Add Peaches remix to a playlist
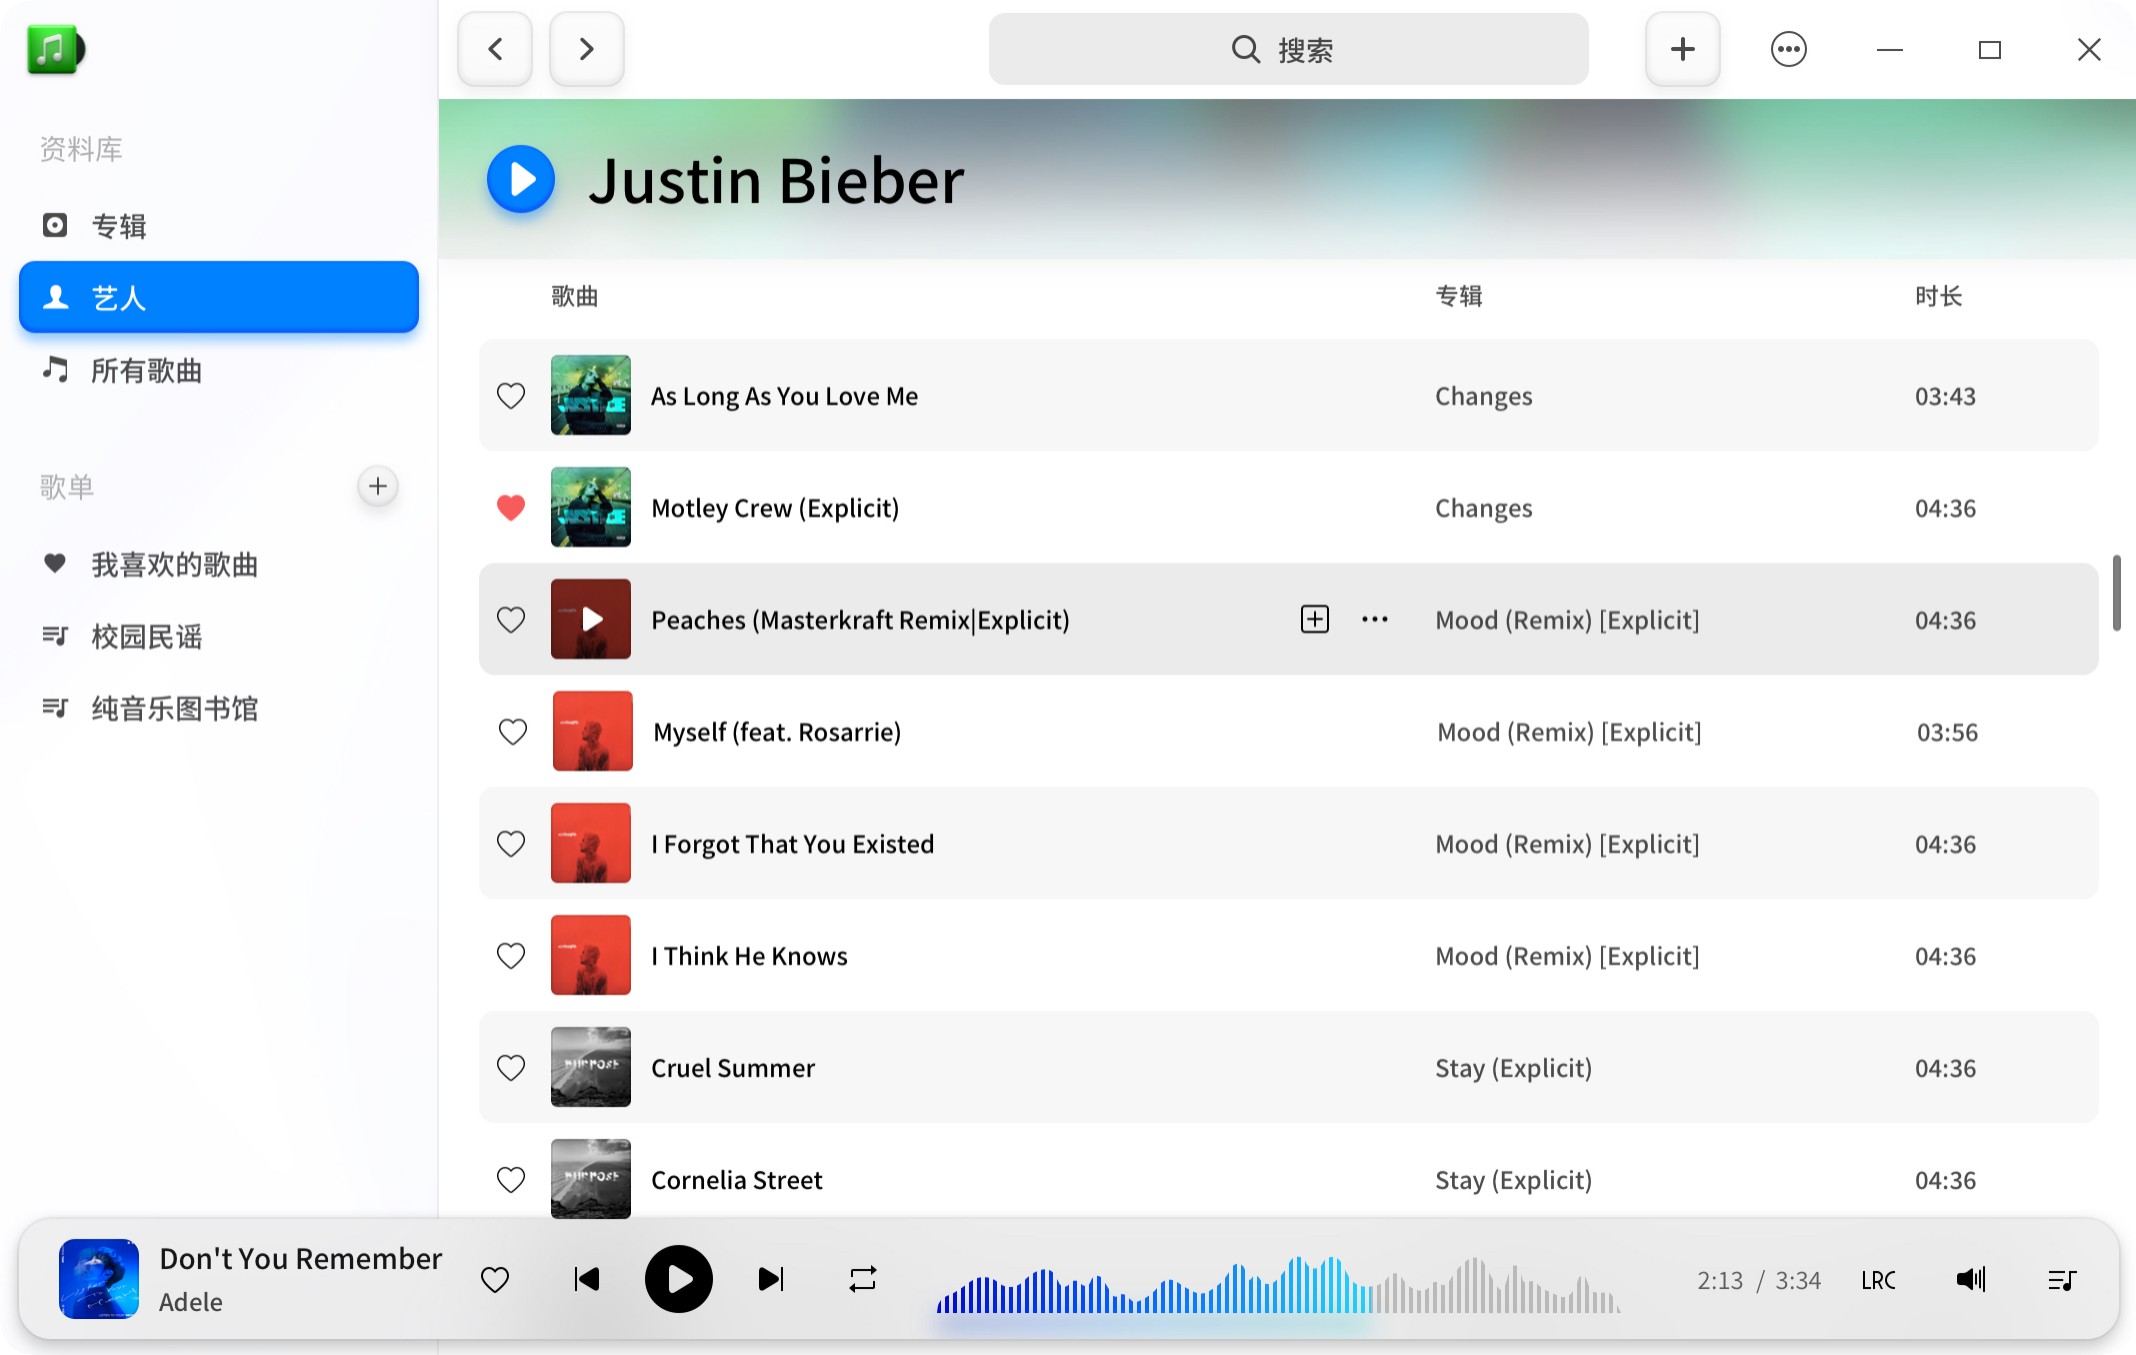 click(x=1314, y=619)
